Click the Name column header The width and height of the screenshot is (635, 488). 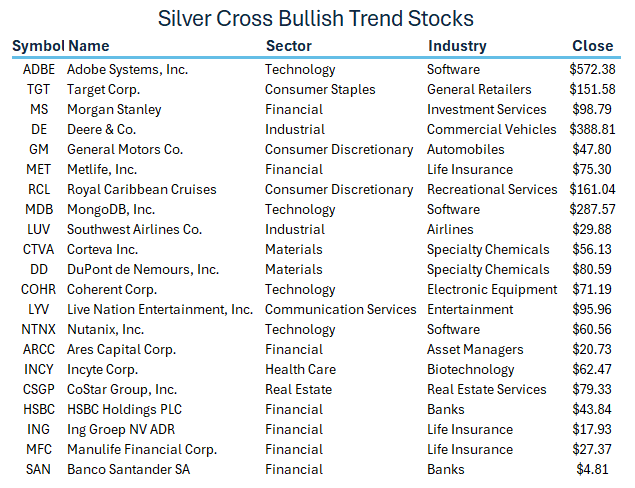coord(89,46)
